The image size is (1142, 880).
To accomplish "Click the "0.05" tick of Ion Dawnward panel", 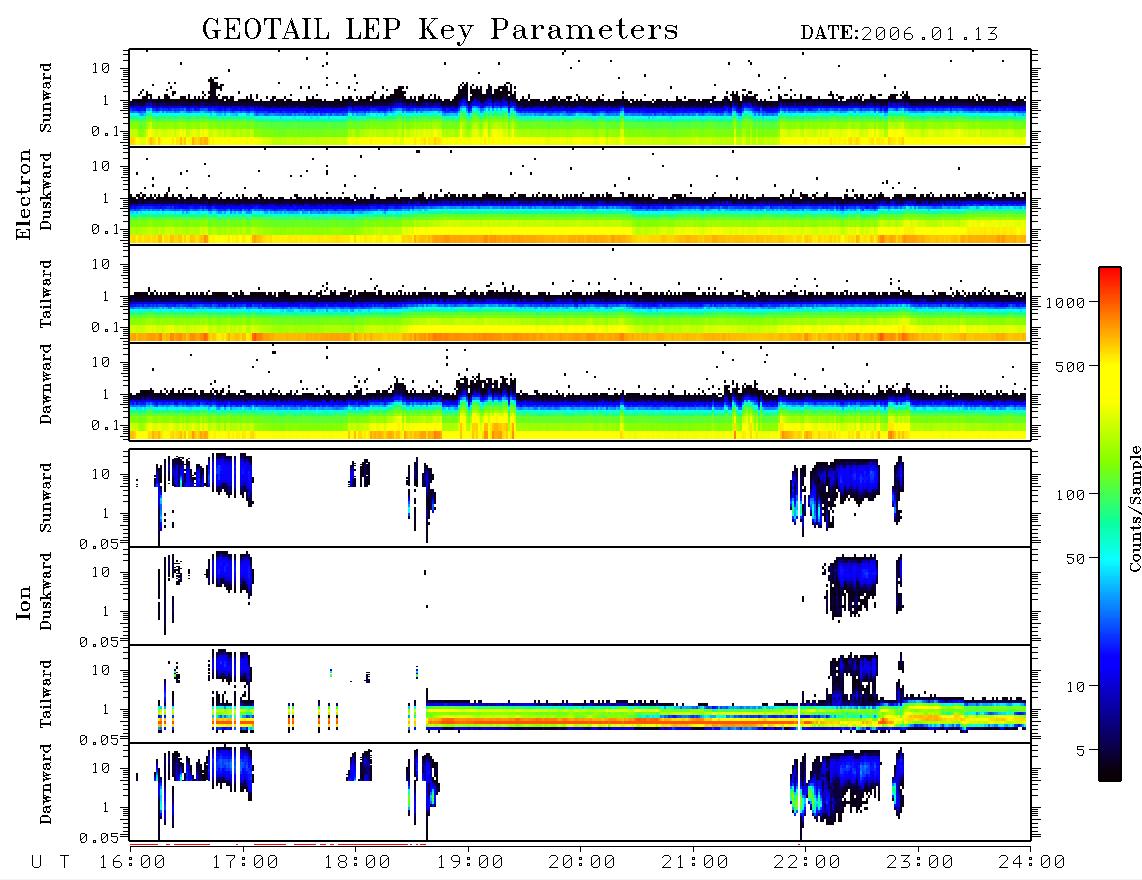I will pyautogui.click(x=98, y=838).
